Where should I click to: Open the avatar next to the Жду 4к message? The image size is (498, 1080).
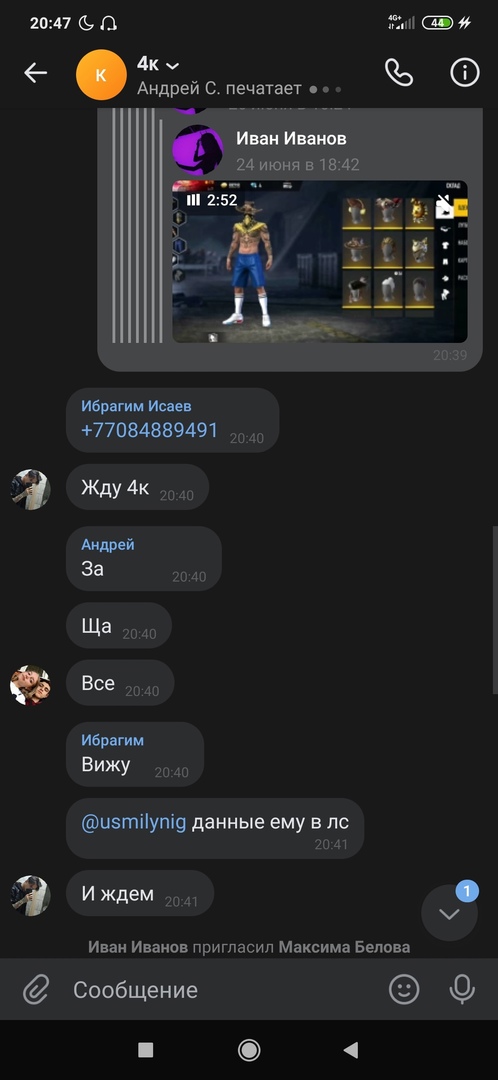click(x=30, y=489)
